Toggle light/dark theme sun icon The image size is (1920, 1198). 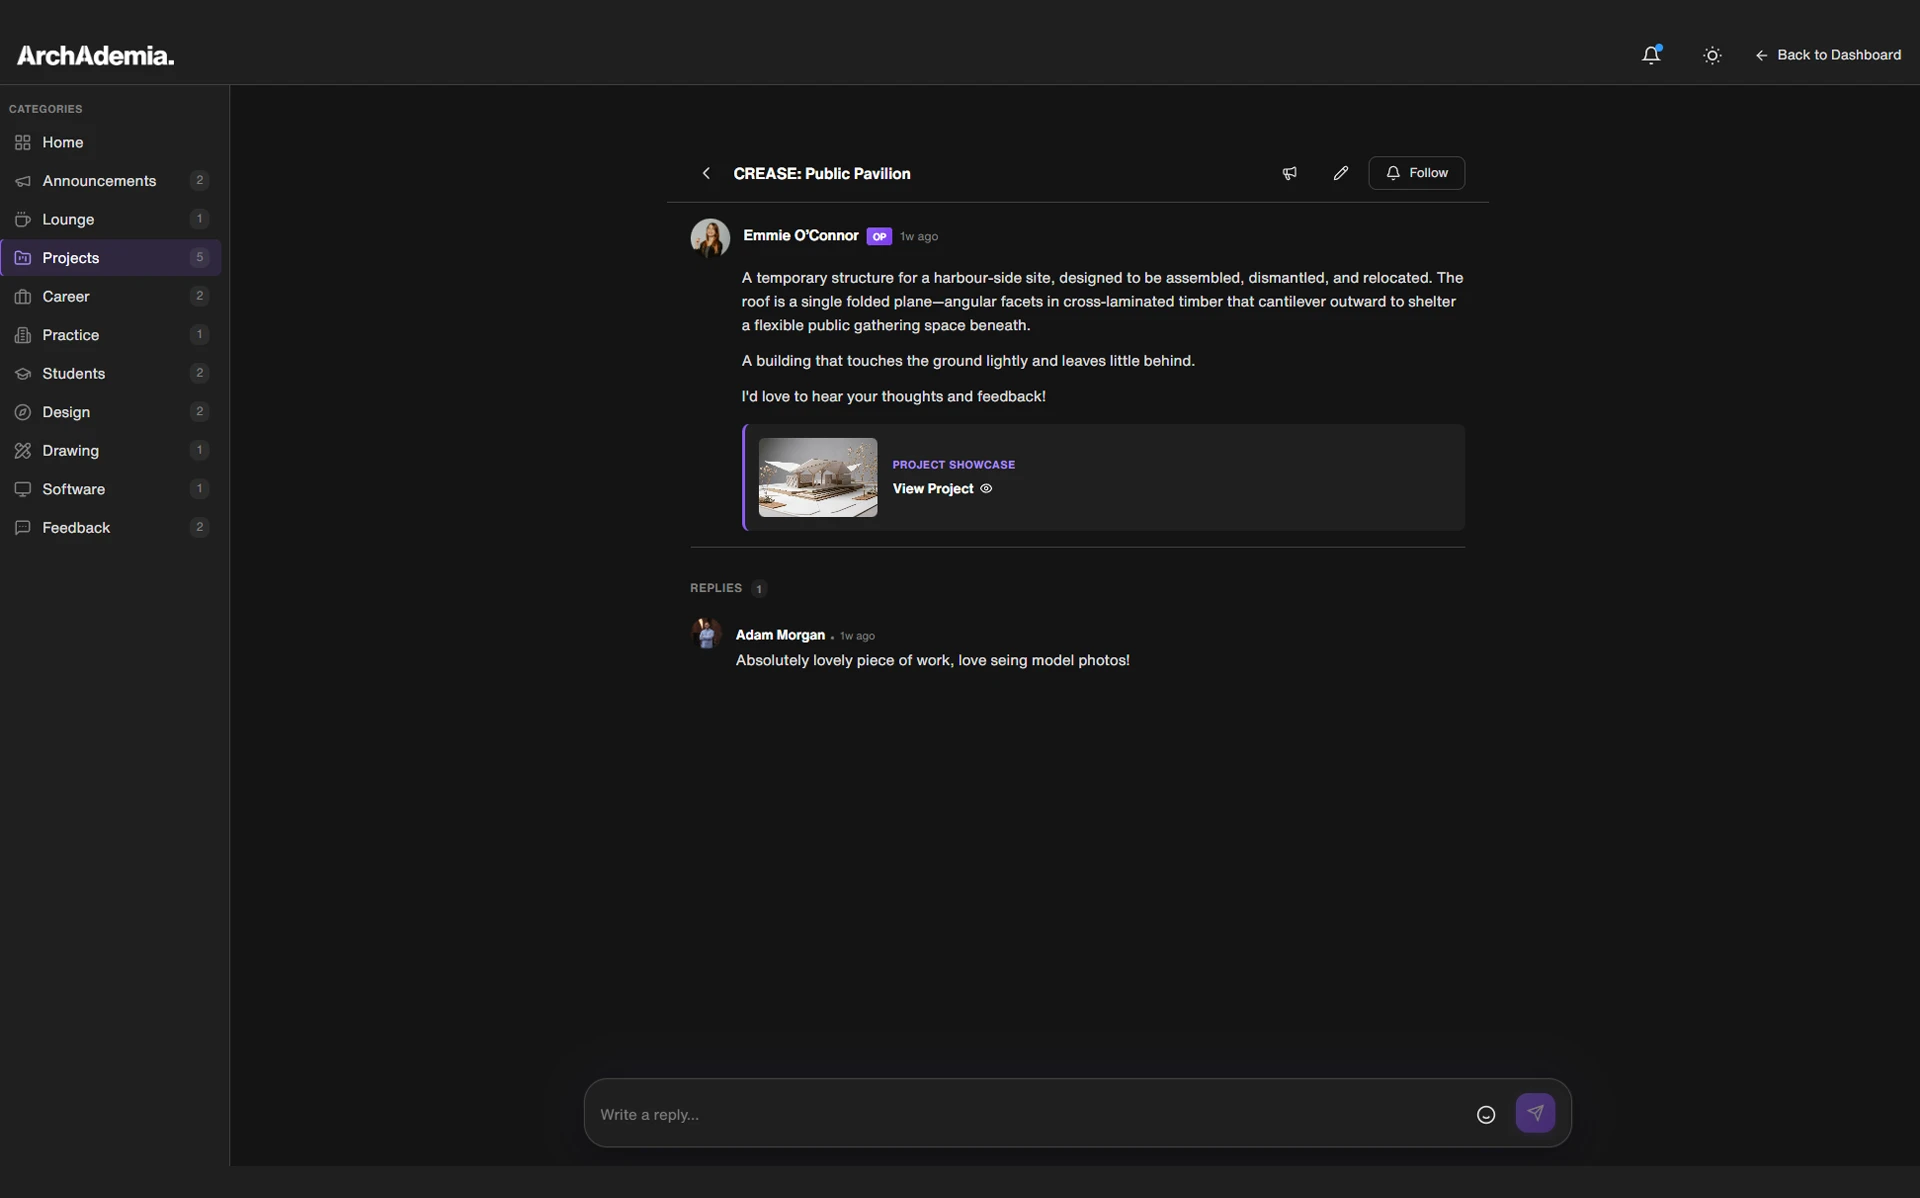click(x=1712, y=55)
